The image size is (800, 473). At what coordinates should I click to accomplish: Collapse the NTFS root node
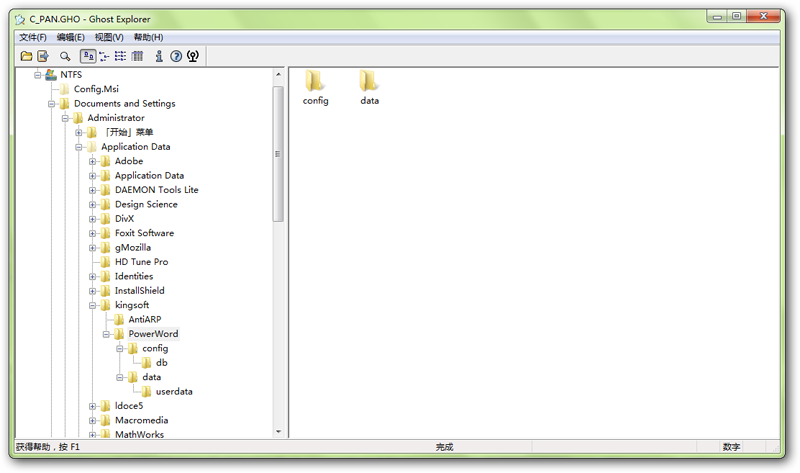coord(38,75)
